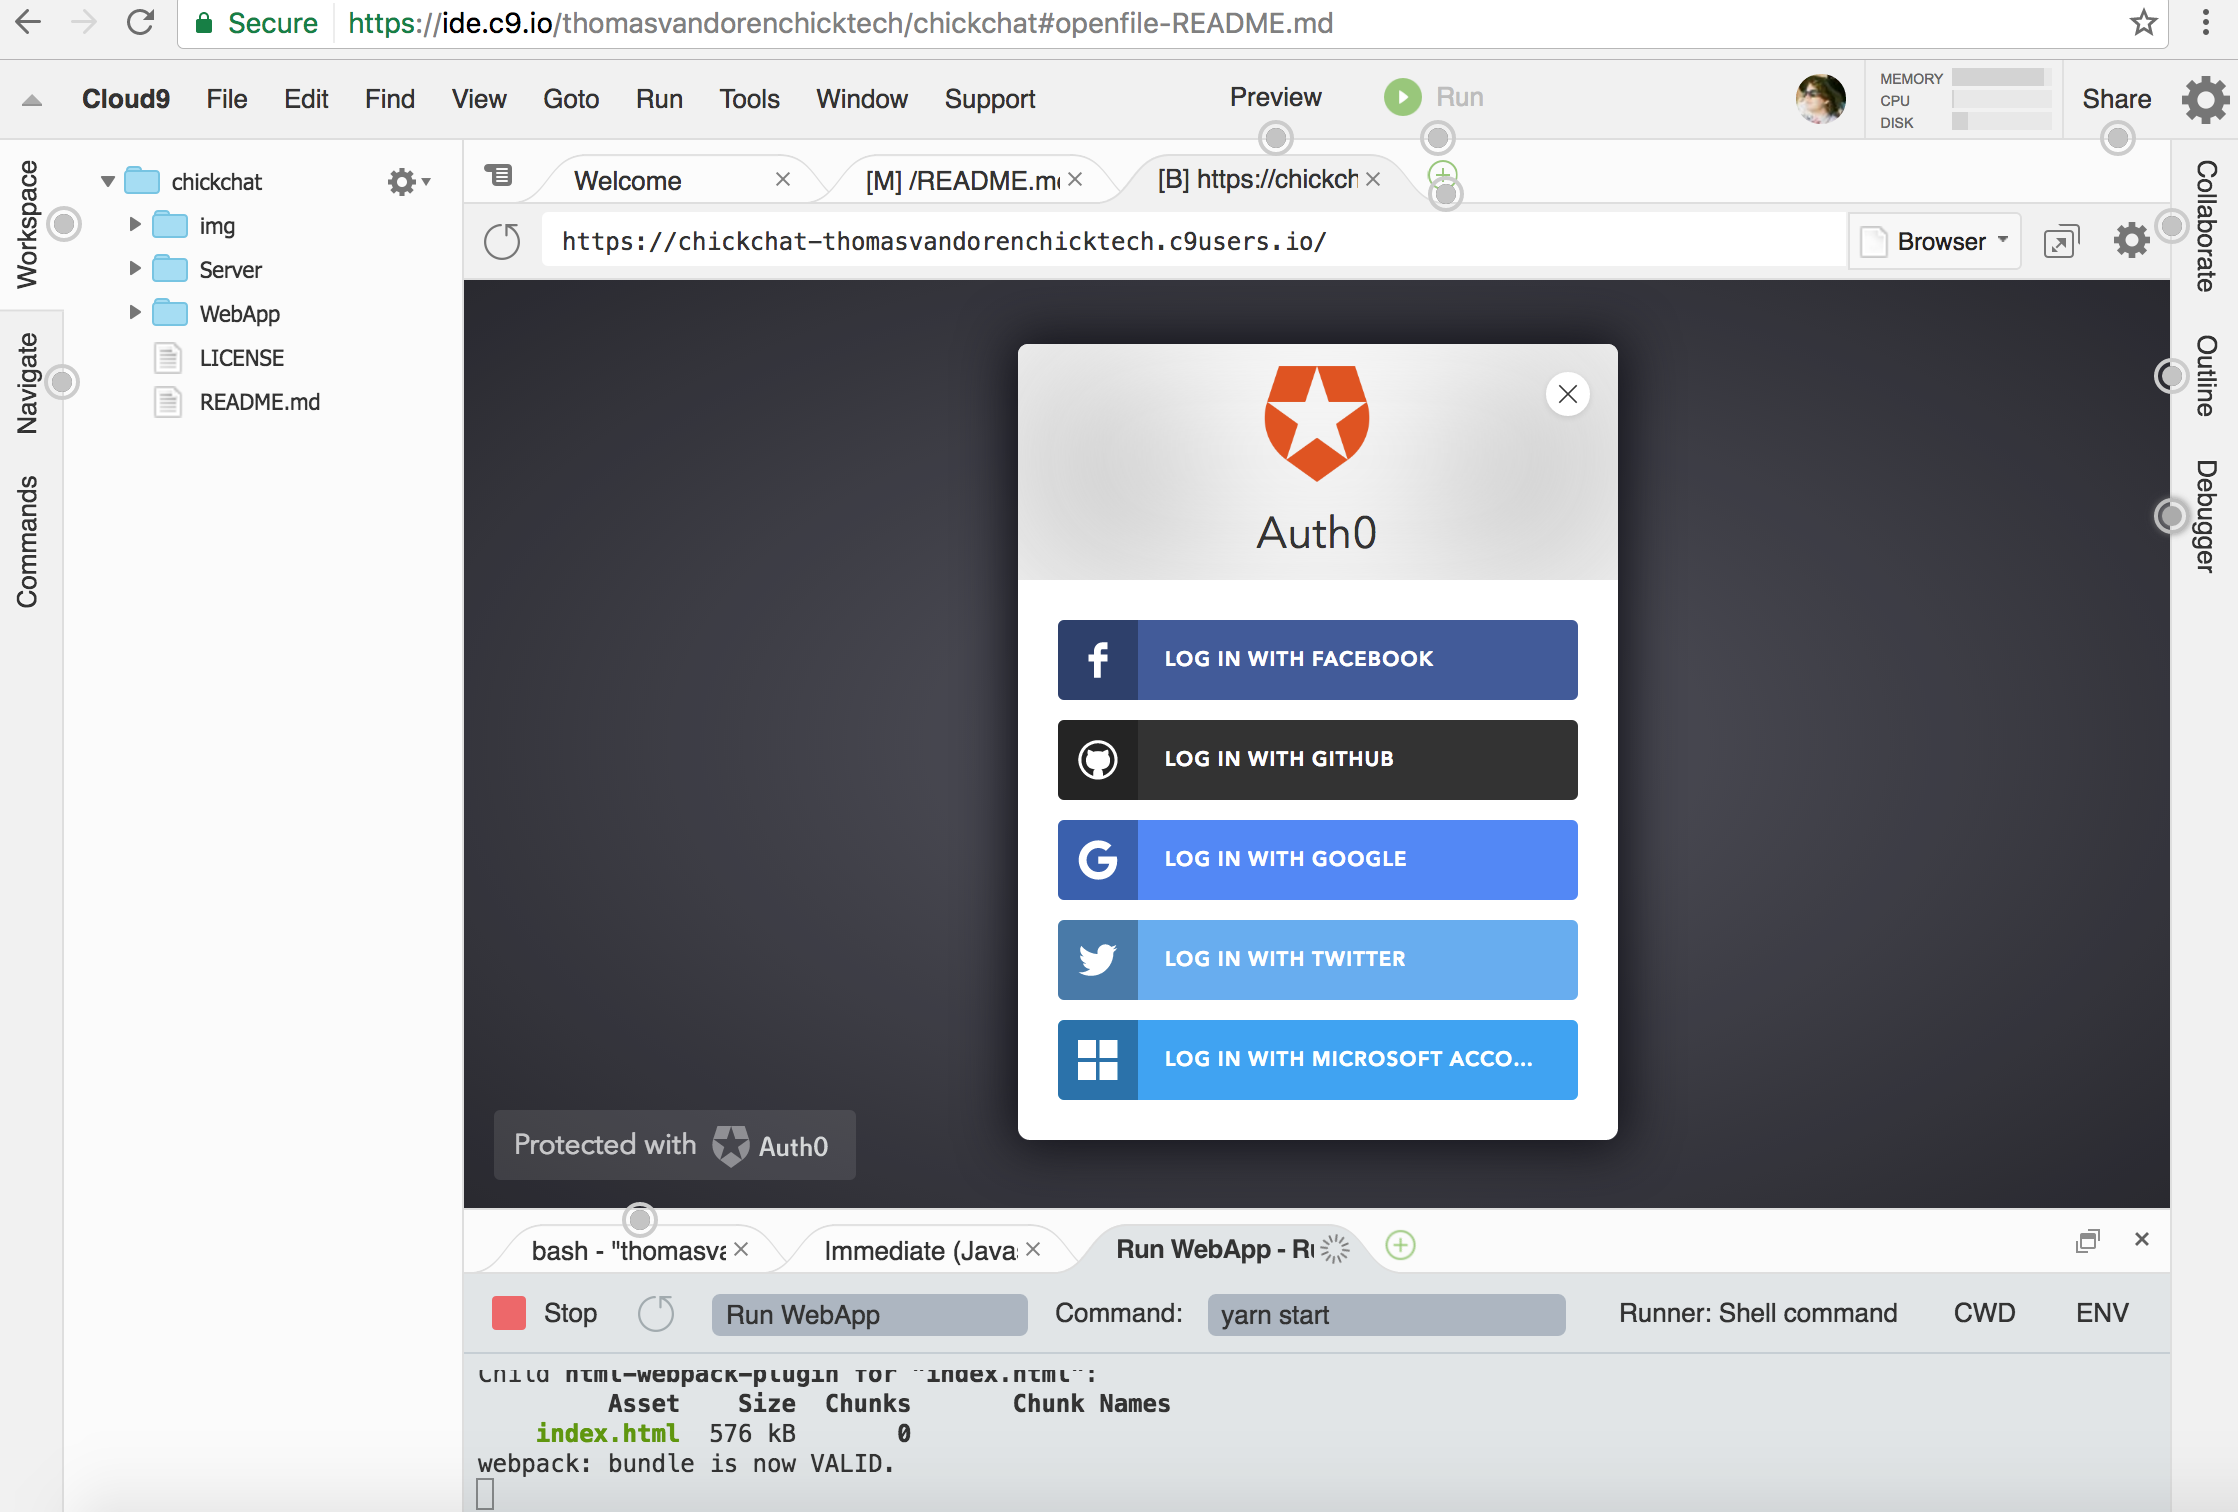2238x1512 pixels.
Task: Click the green Run play icon
Action: [x=1402, y=97]
